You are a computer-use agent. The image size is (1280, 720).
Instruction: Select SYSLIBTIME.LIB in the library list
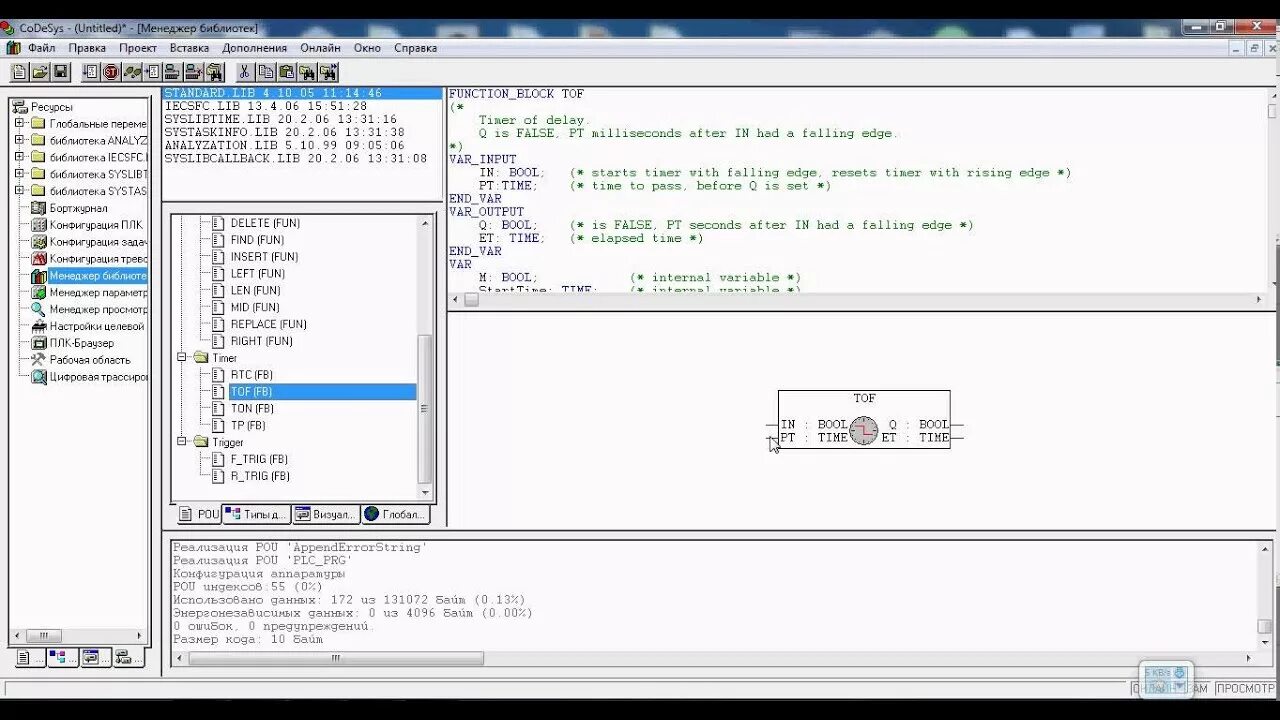pos(302,119)
